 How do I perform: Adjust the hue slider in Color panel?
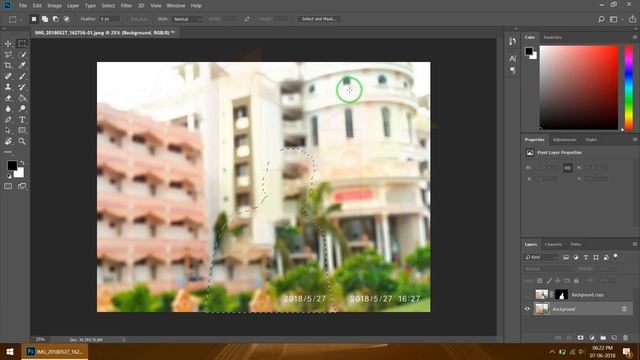(x=629, y=87)
